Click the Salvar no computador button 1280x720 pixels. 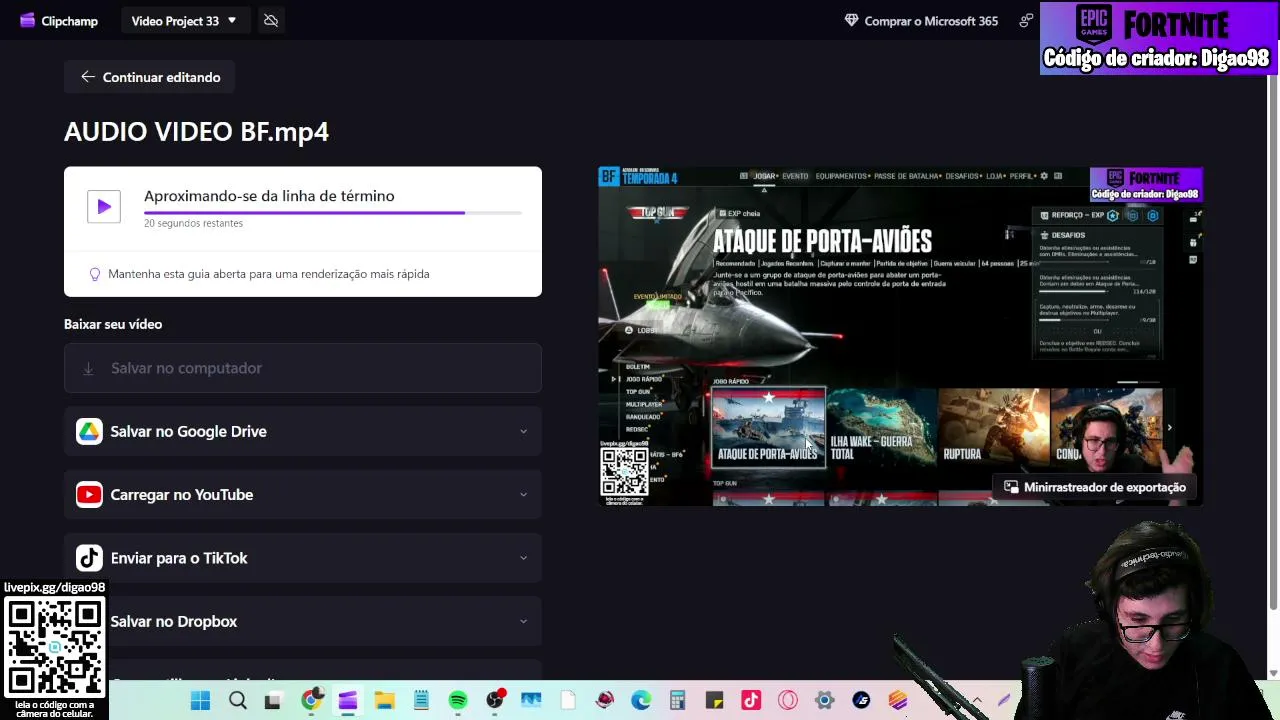303,368
